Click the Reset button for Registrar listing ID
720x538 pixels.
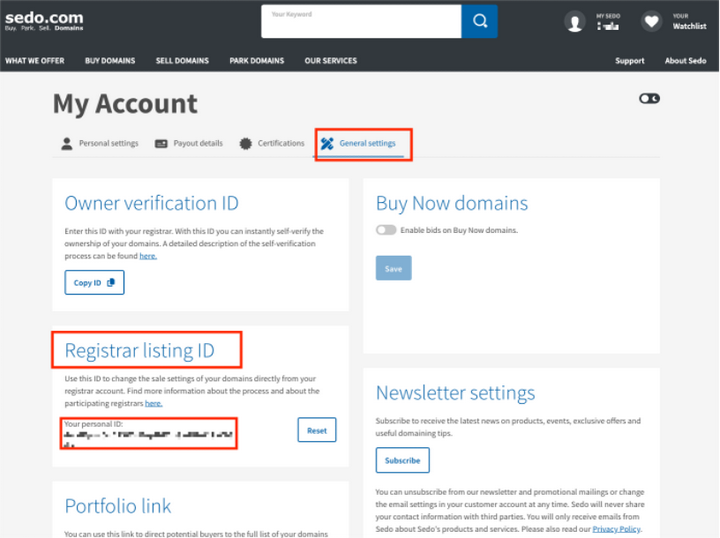317,430
